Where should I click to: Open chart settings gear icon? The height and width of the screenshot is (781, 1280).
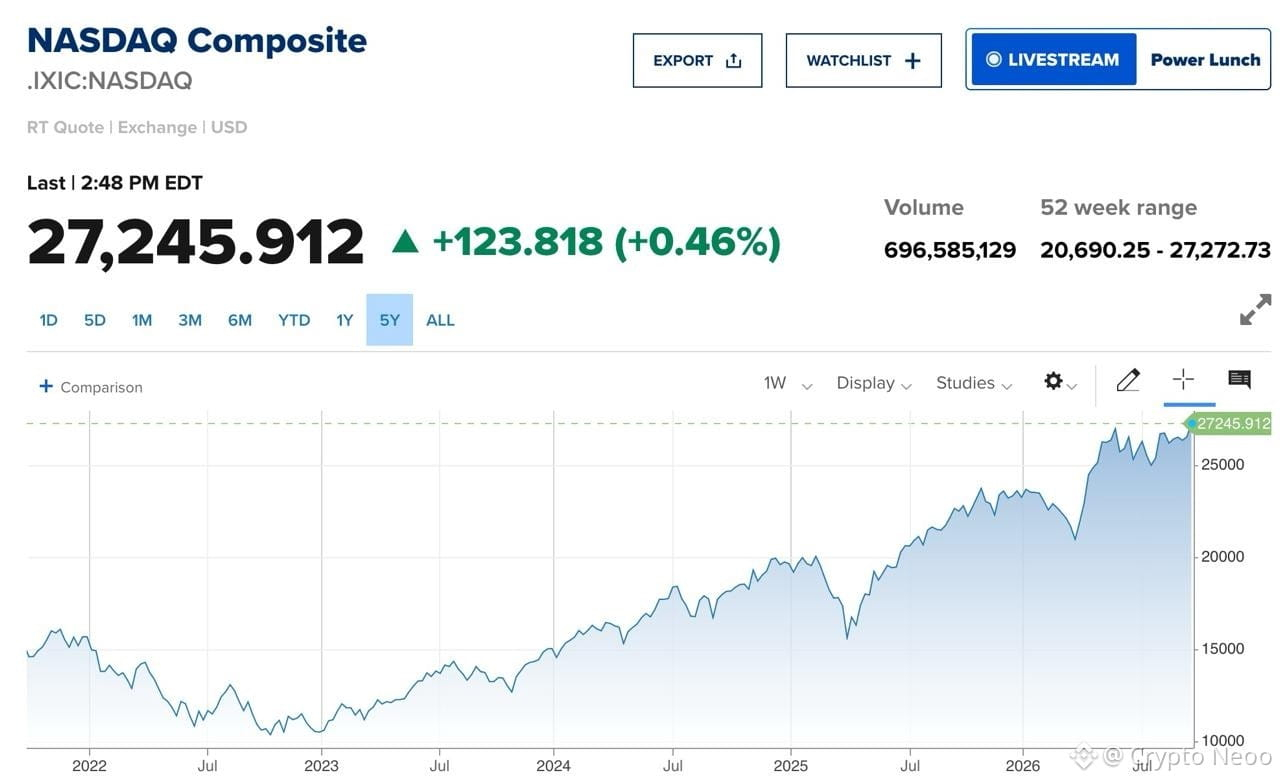(1053, 381)
